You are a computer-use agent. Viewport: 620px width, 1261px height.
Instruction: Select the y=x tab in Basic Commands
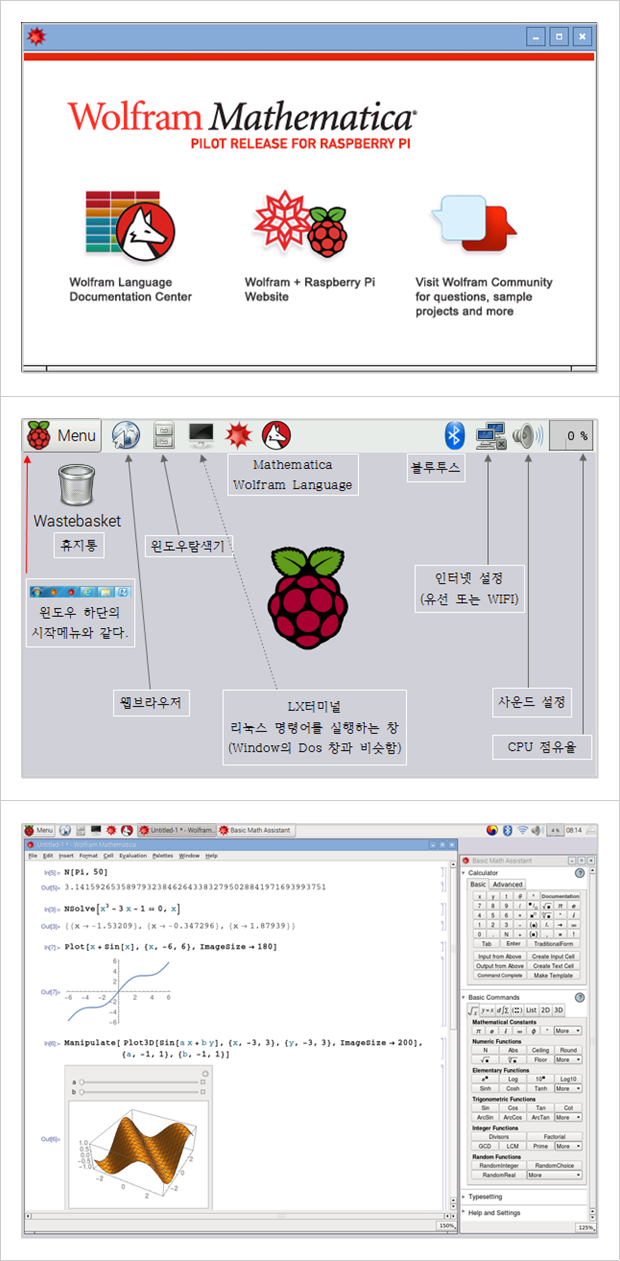(x=487, y=1010)
